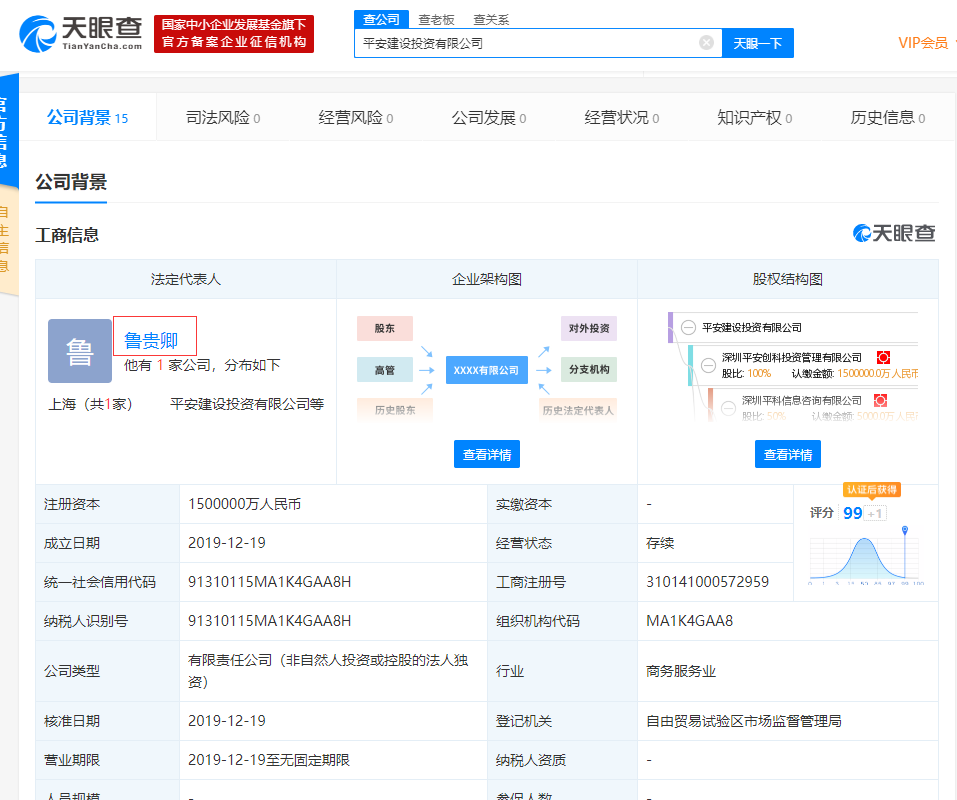957x800 pixels.
Task: Click red icon beside 深圳平安创科投资管理有限公司
Action: pos(883,358)
